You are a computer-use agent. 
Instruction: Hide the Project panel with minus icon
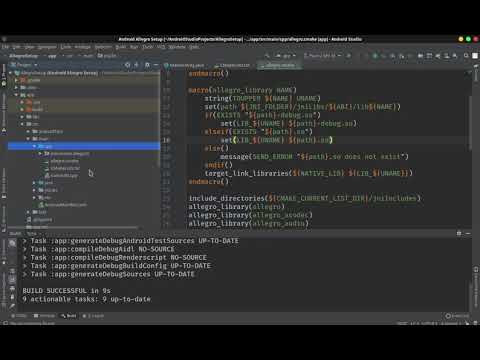point(156,65)
